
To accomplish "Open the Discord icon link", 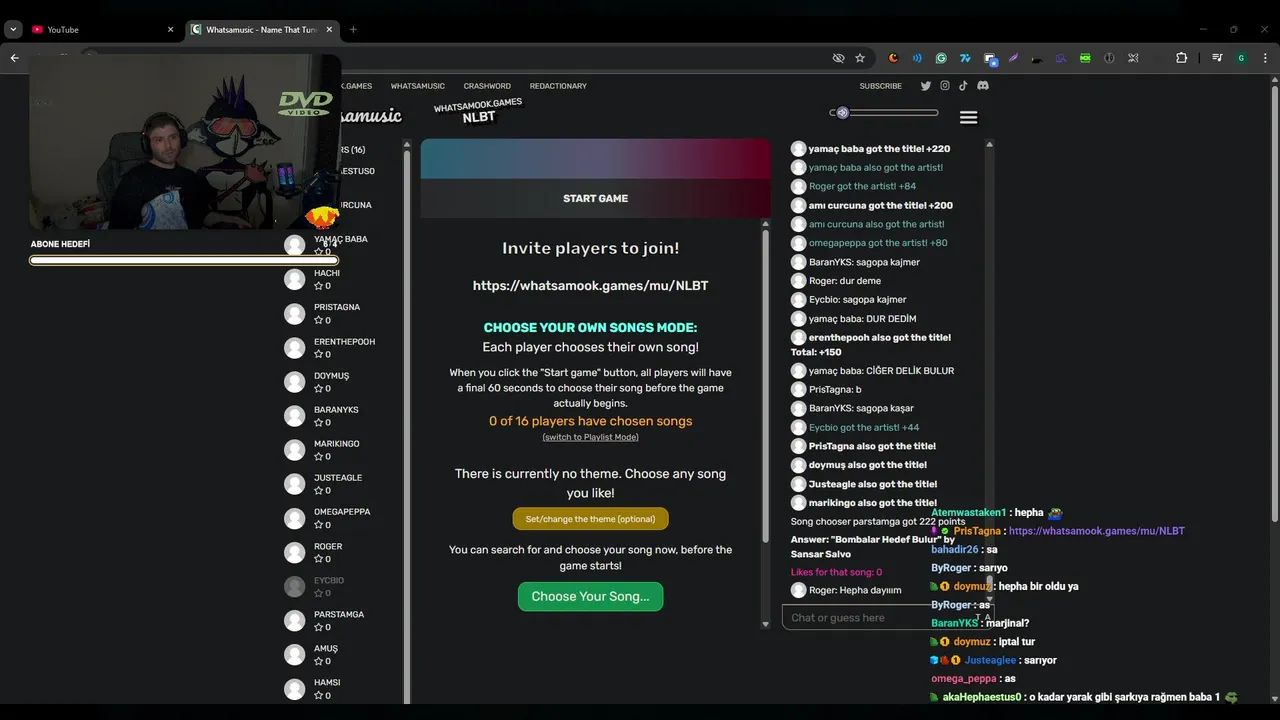I will click(x=983, y=86).
